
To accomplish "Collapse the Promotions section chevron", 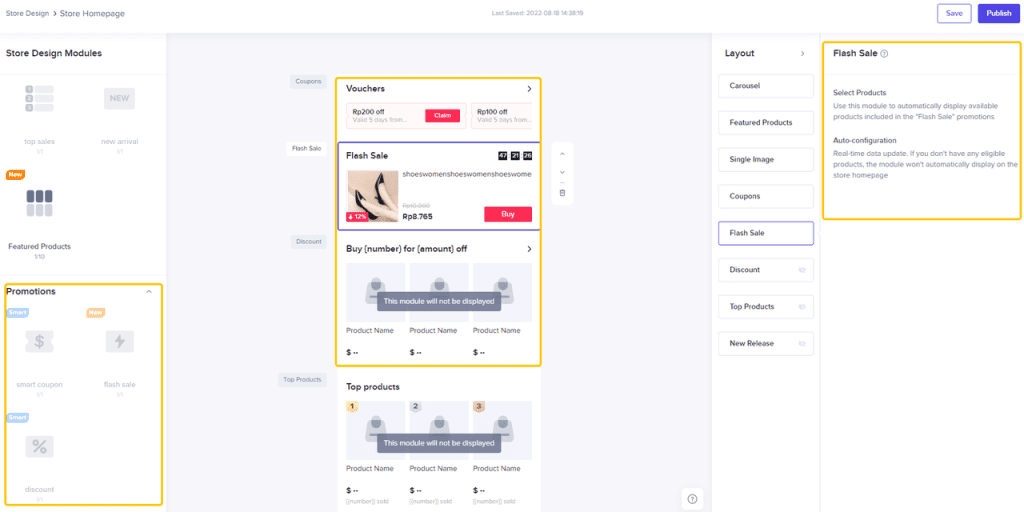I will click(x=149, y=291).
